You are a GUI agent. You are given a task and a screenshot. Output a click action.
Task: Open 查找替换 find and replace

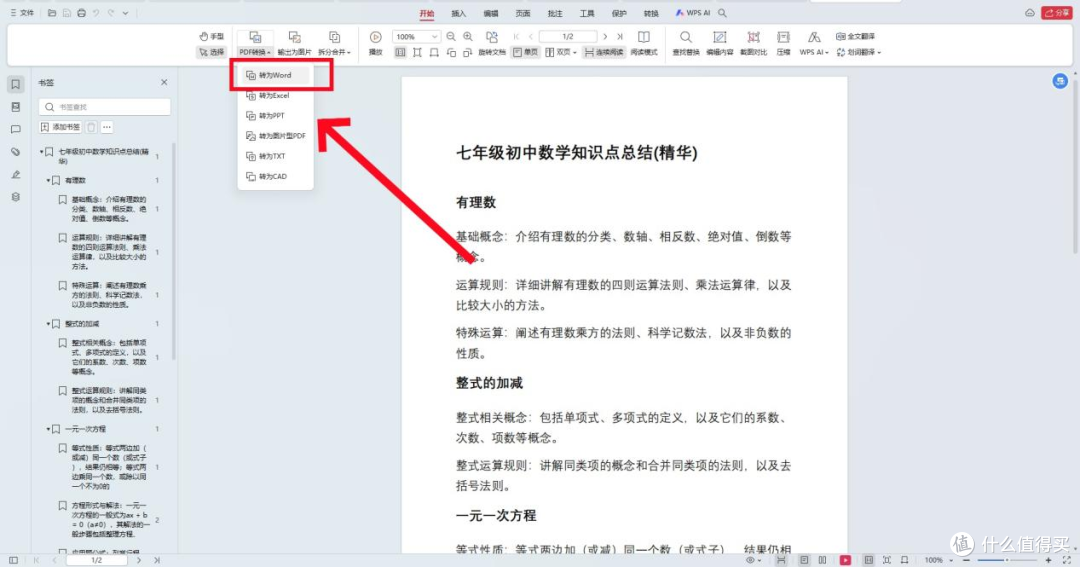[685, 43]
